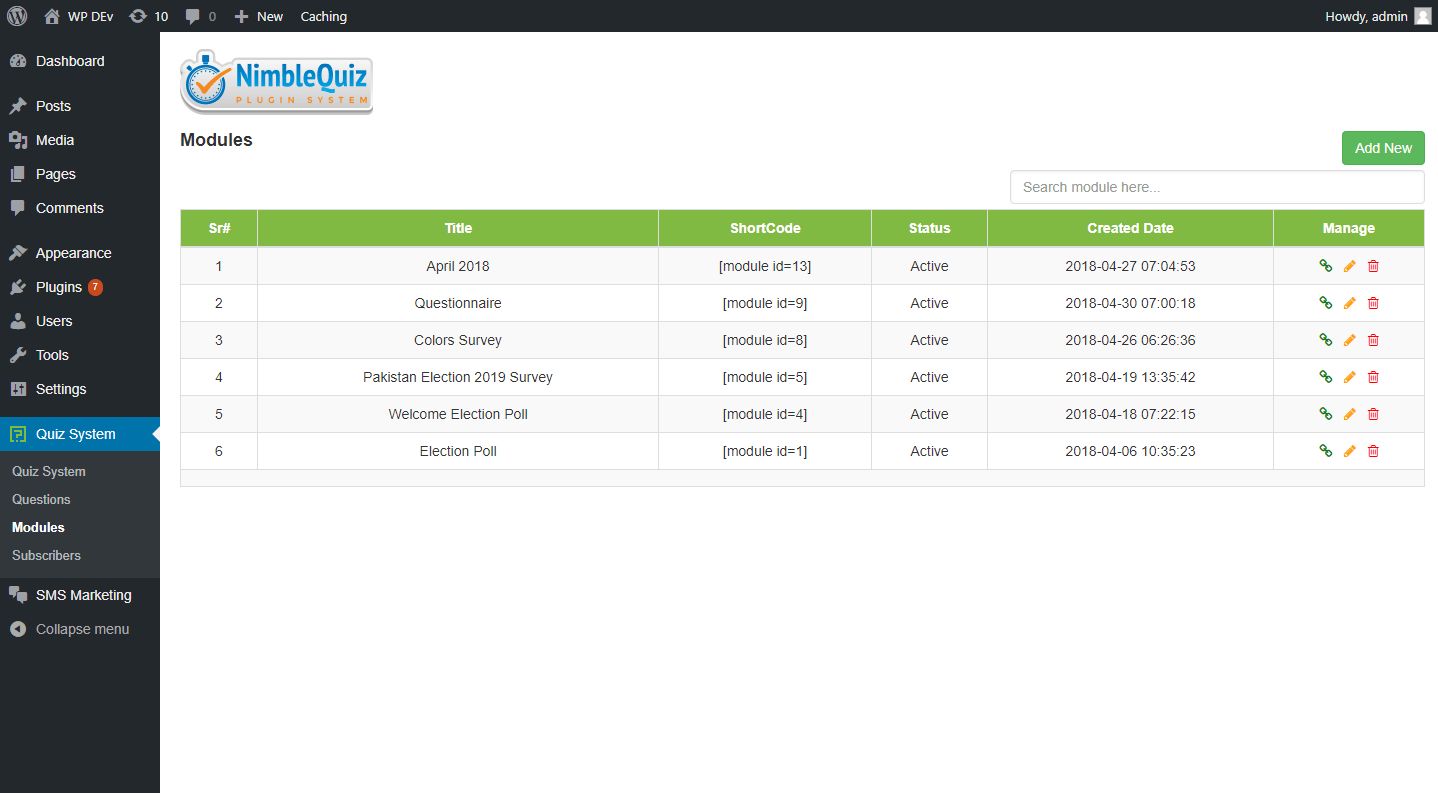Screen dimensions: 1438x793
Task: Delete the April 2018 module
Action: [x=1373, y=266]
